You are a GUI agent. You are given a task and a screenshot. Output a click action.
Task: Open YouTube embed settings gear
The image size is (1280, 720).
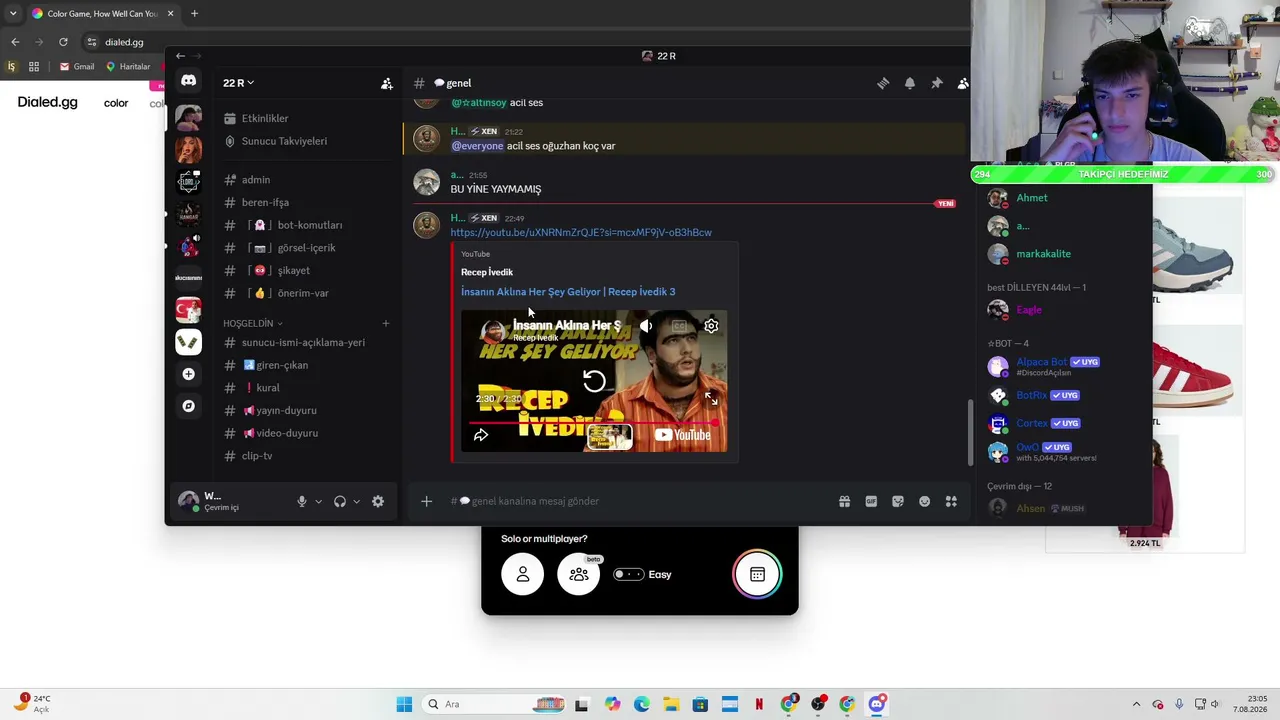pyautogui.click(x=711, y=325)
